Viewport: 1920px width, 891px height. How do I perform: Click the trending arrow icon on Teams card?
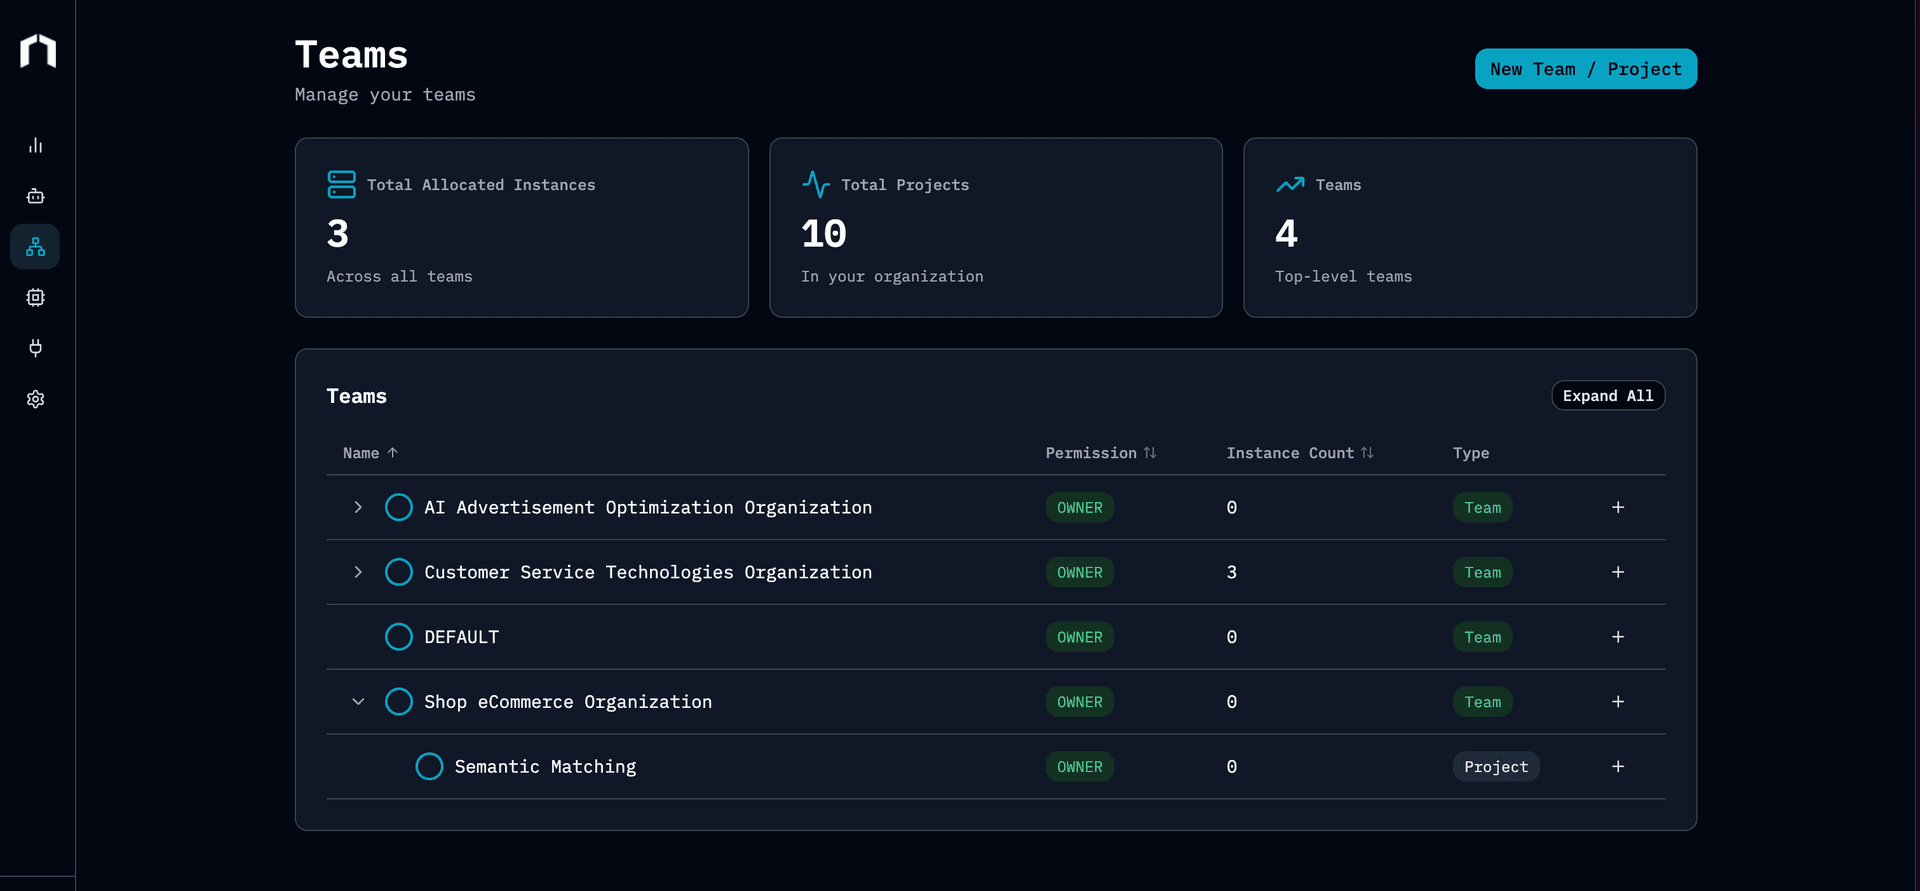click(1290, 184)
